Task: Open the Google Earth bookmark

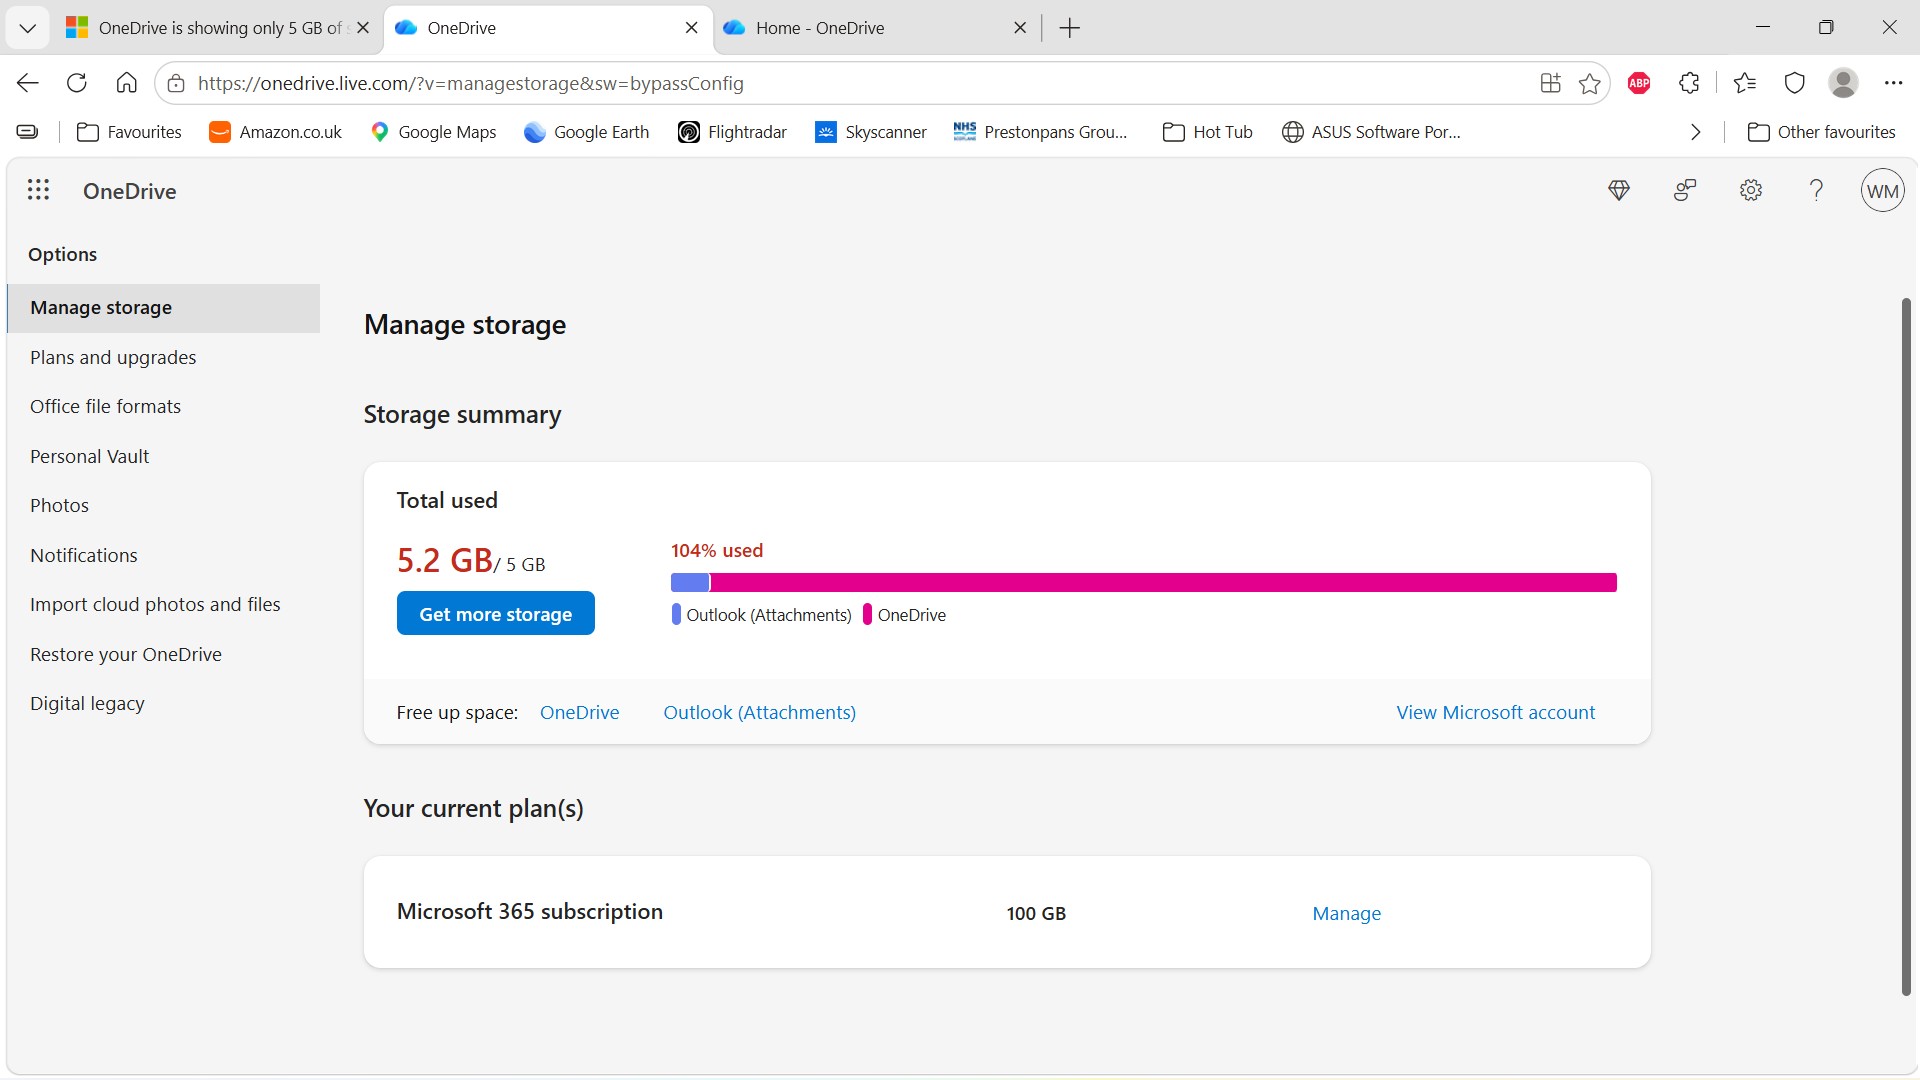Action: coord(587,132)
